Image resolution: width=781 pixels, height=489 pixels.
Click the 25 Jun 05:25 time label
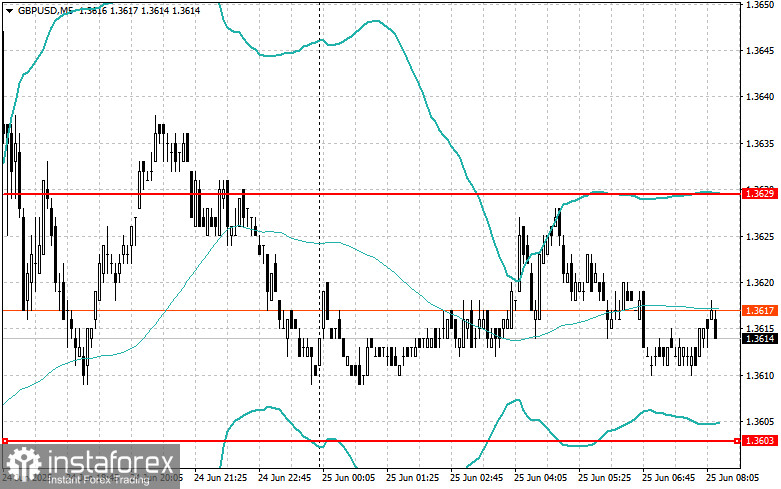604,478
